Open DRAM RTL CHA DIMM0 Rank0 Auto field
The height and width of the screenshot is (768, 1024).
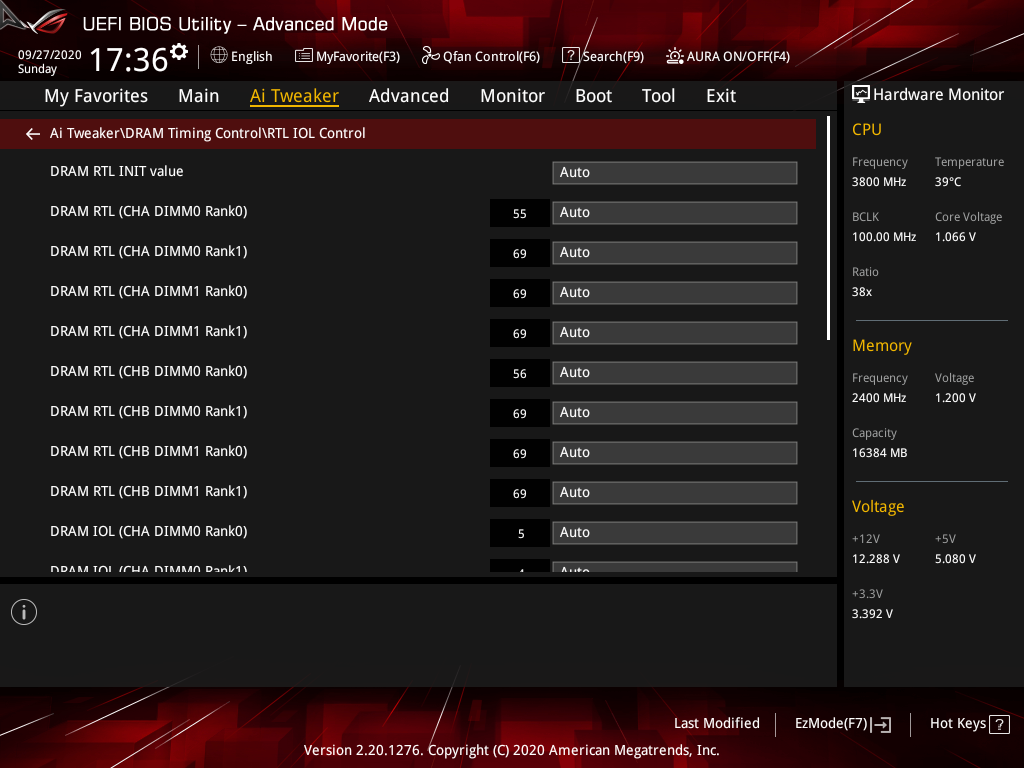click(x=675, y=212)
